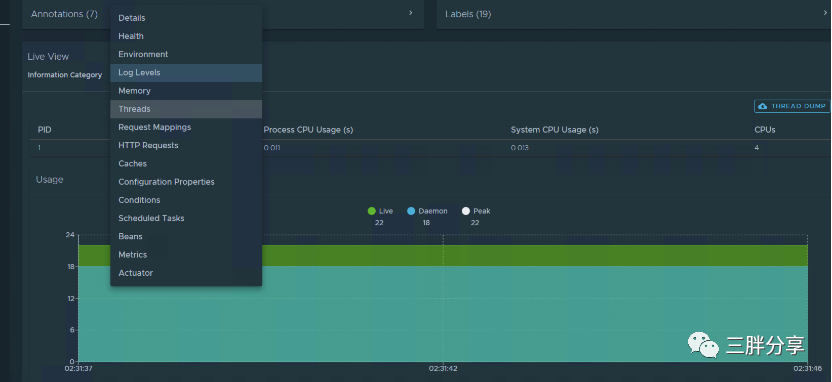
Task: Select Details from the category list
Action: (x=186, y=18)
